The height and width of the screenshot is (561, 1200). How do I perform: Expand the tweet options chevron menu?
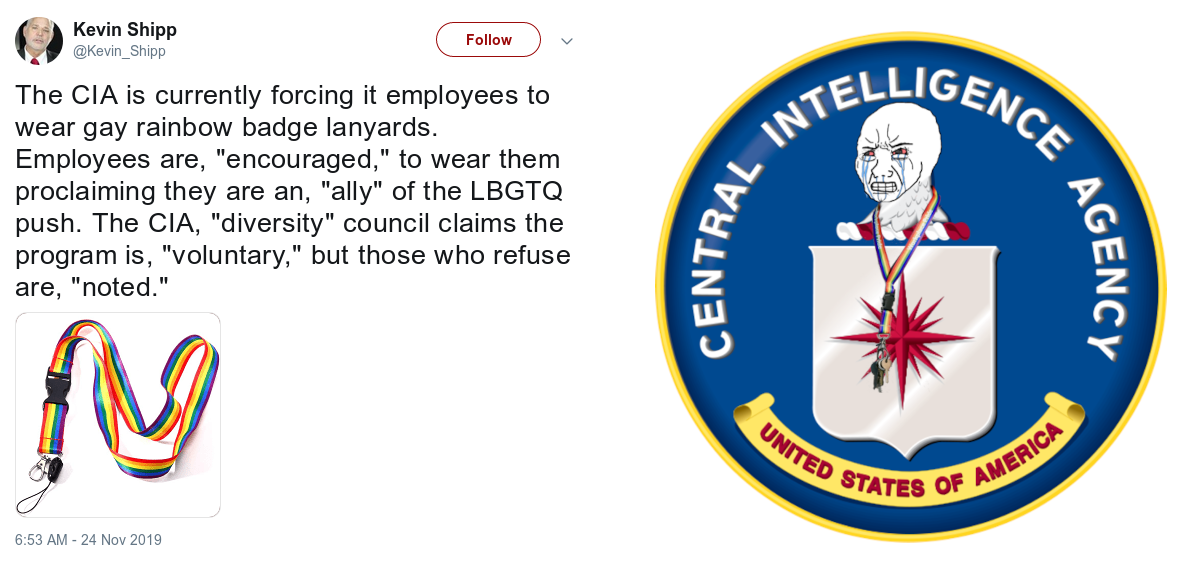coord(566,41)
